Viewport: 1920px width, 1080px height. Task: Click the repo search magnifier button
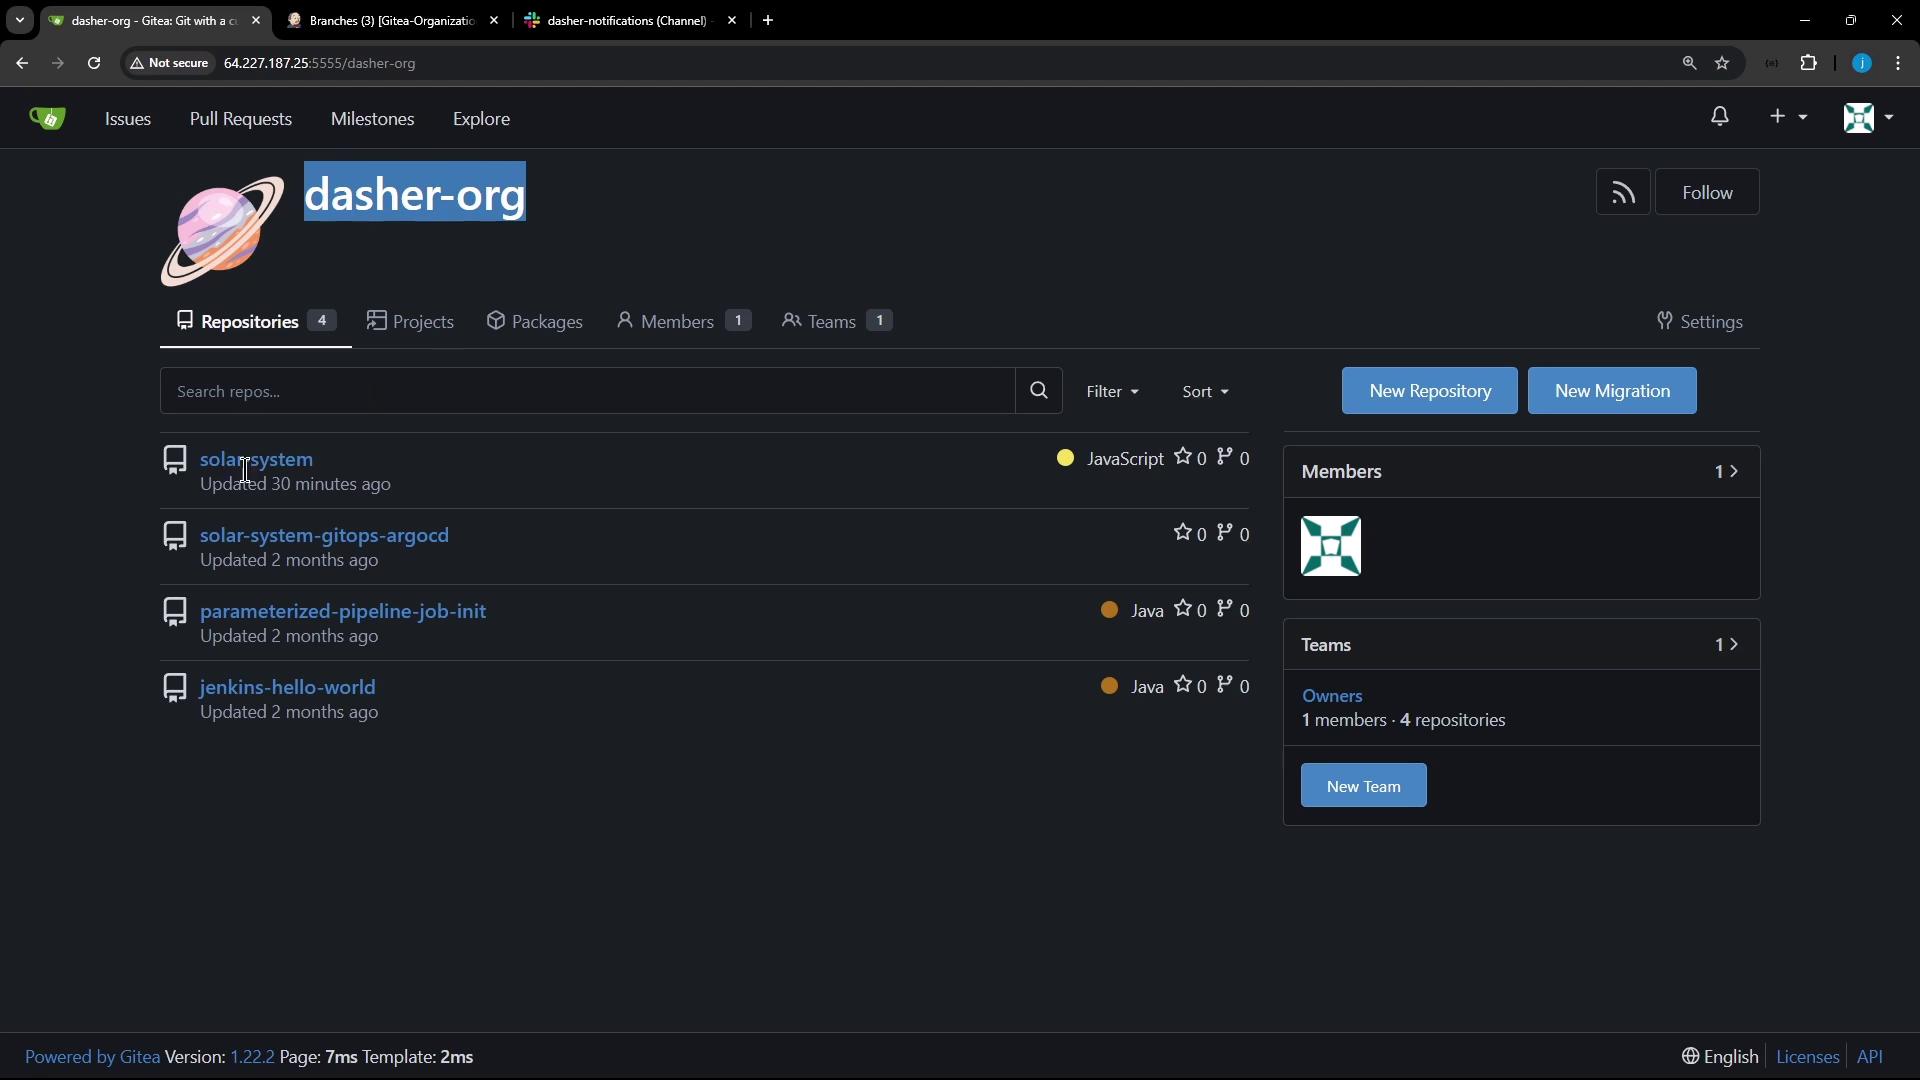(1038, 391)
